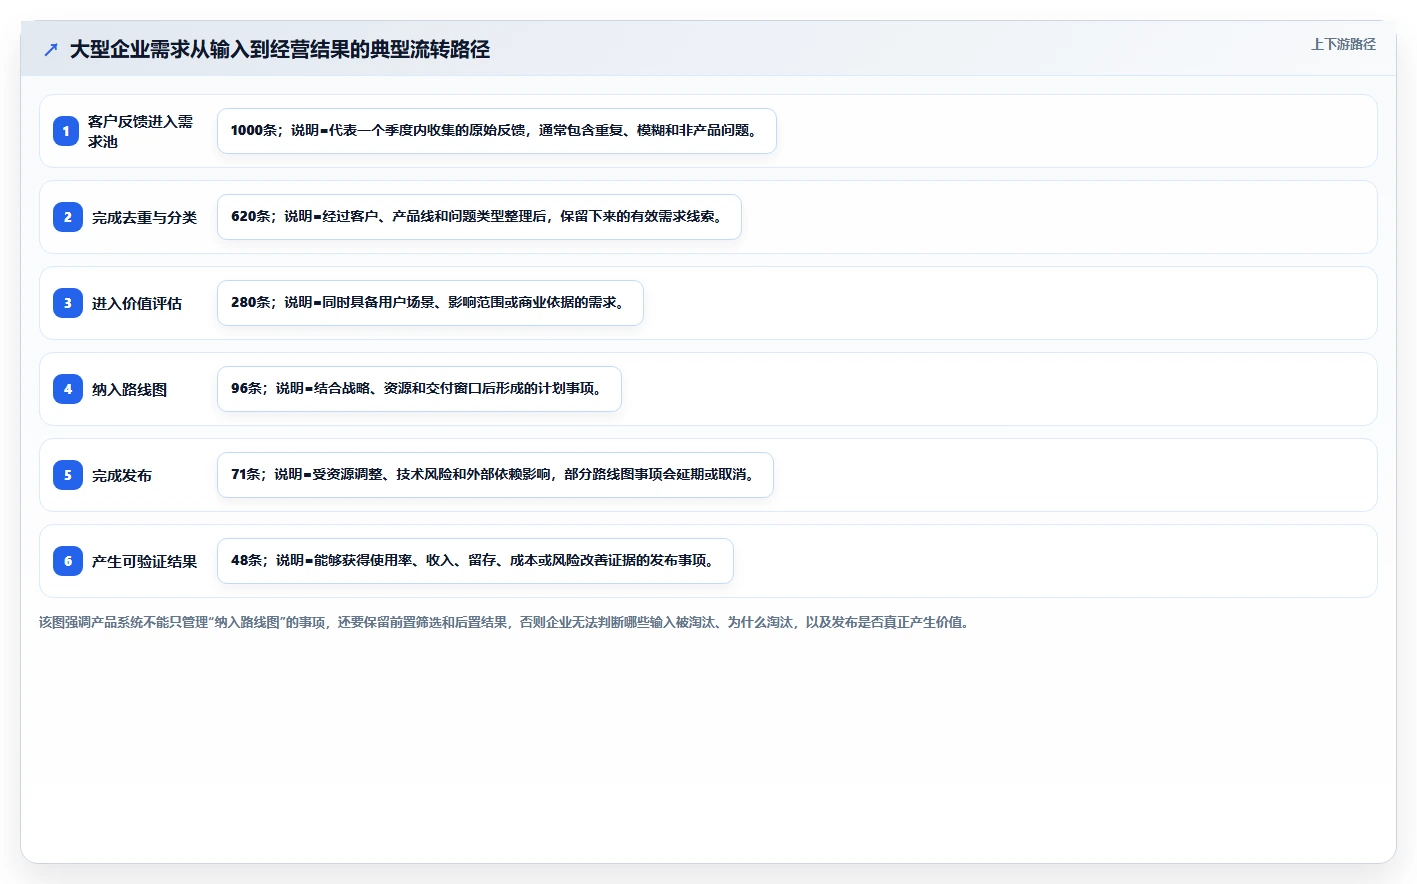The width and height of the screenshot is (1417, 884).
Task: Click the 71条 description box
Action: [495, 475]
